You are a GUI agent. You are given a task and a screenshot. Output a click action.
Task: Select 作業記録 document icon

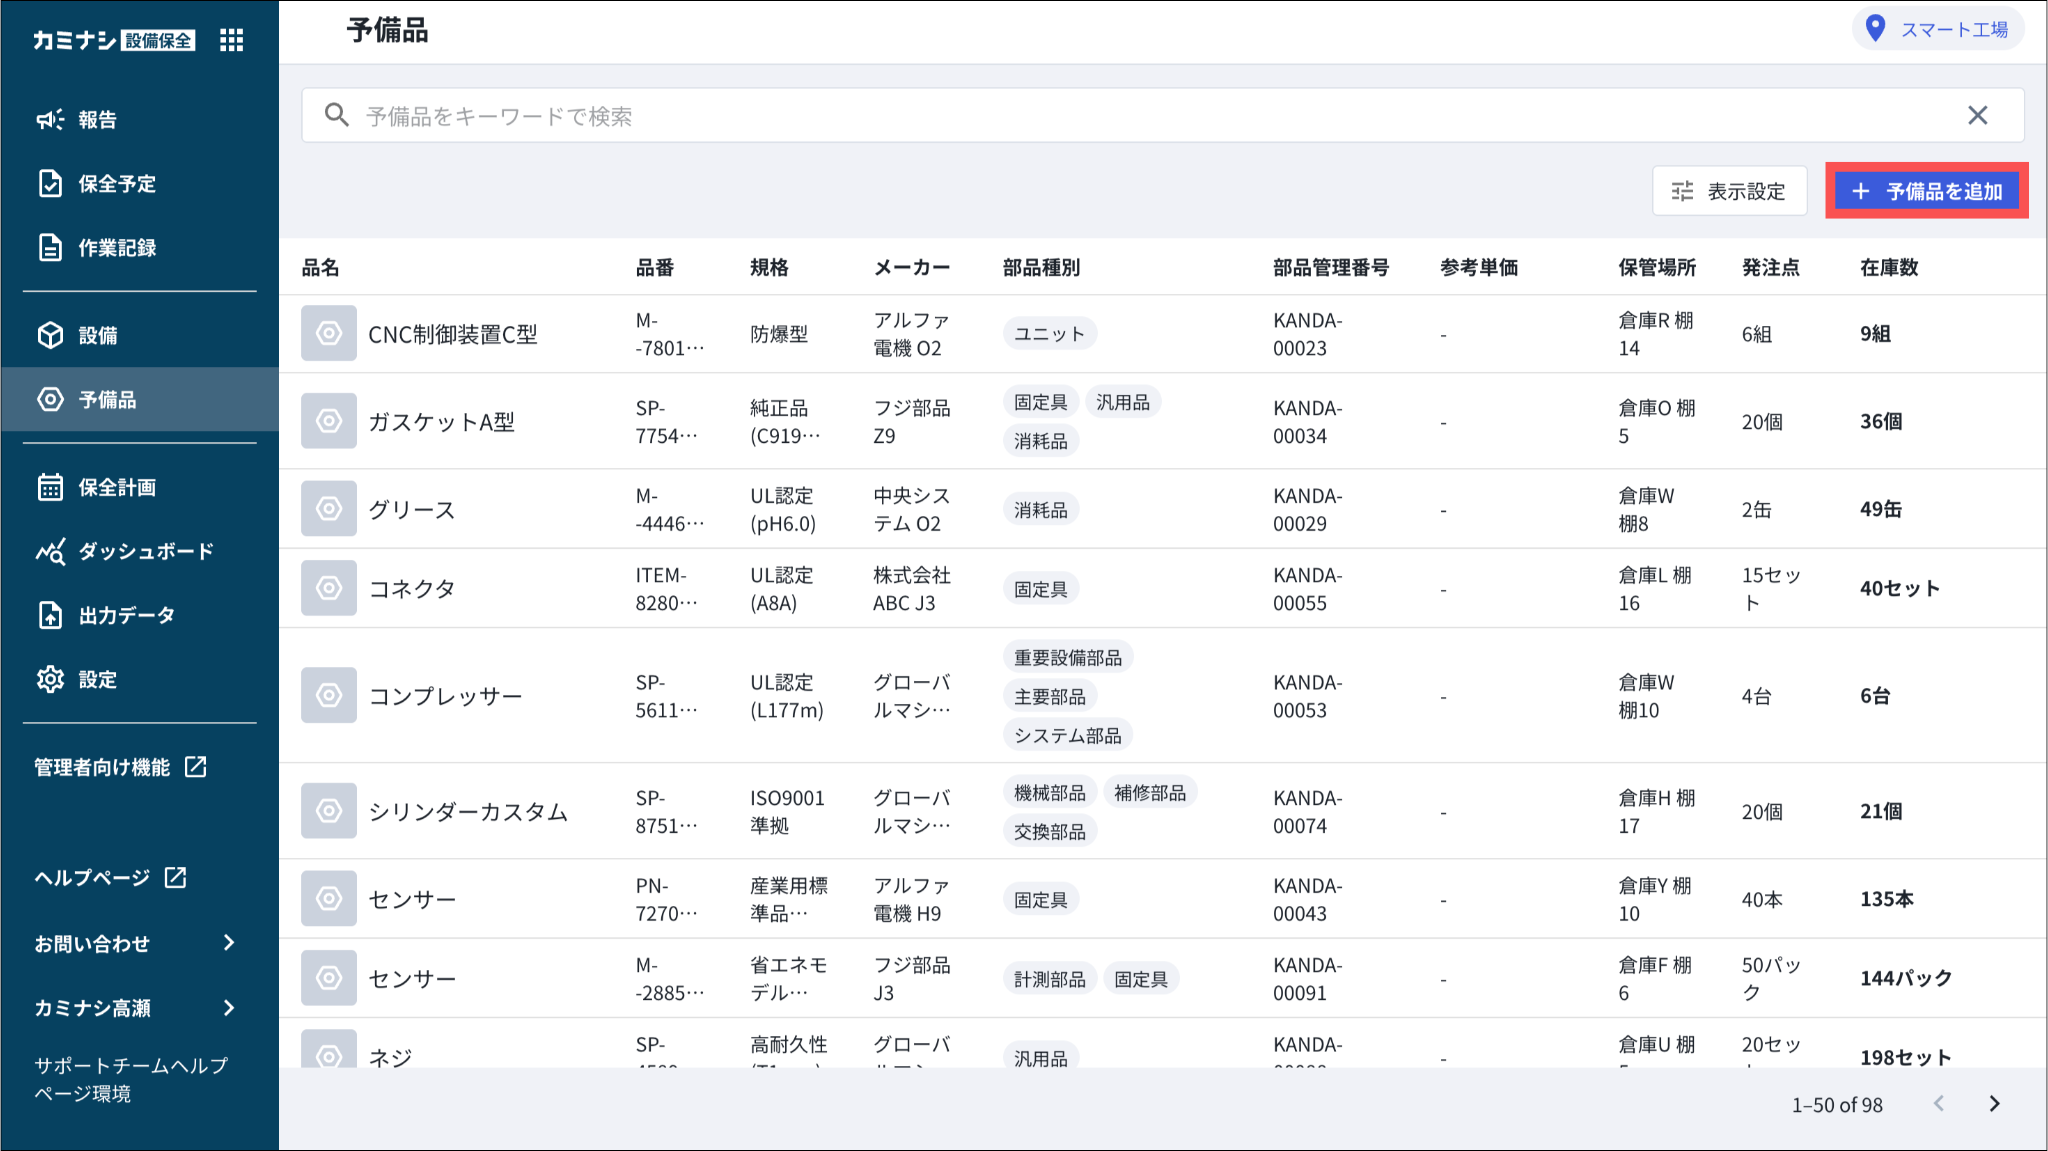(x=51, y=248)
